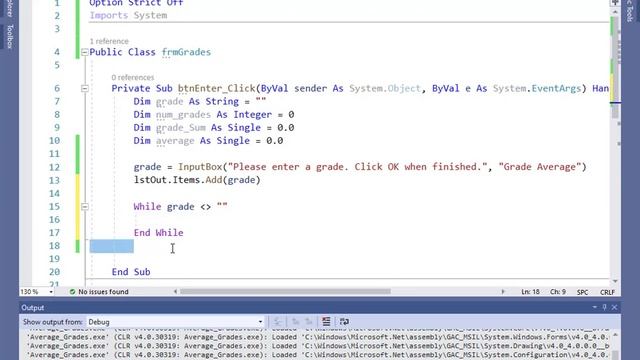Collapse the While grade loop block
This screenshot has width=640, height=360.
click(x=84, y=207)
